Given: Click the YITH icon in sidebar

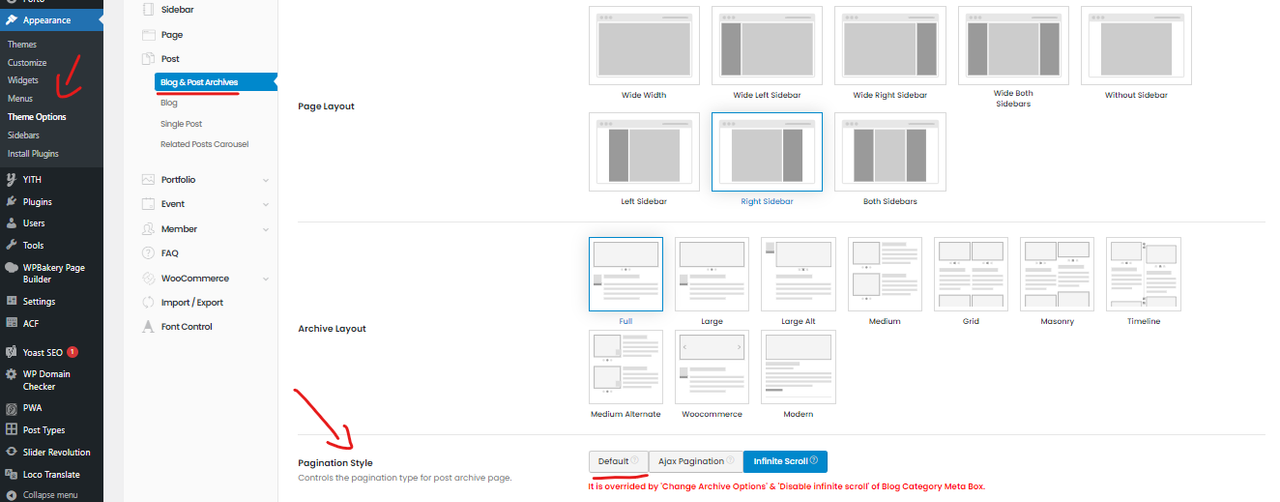Looking at the screenshot, I should (x=12, y=180).
